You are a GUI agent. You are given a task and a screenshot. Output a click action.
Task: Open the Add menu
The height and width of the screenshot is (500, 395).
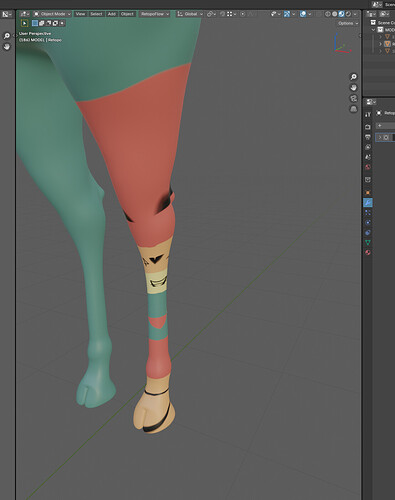pos(111,14)
